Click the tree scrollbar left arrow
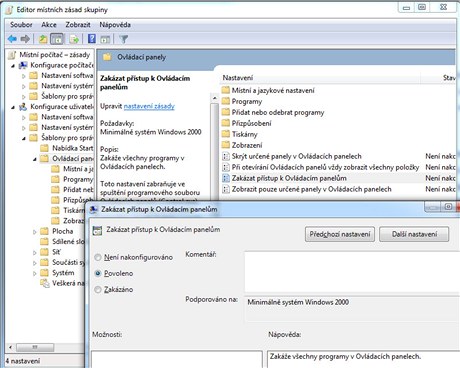460x368 pixels. [11, 347]
